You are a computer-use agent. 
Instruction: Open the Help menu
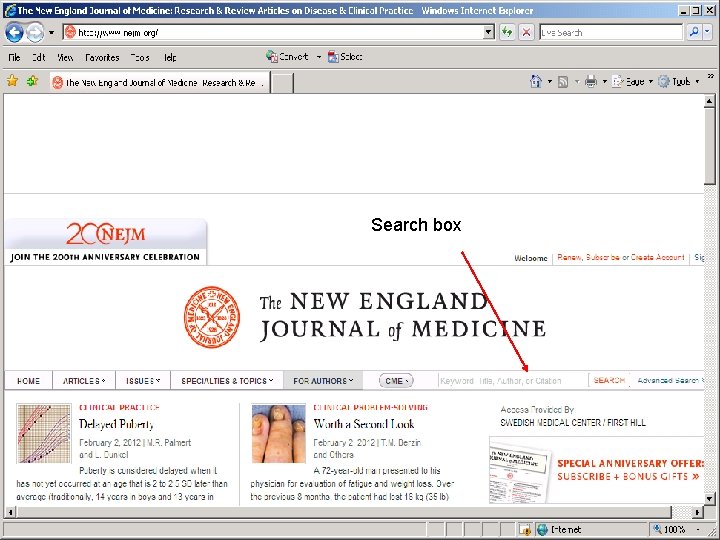170,57
